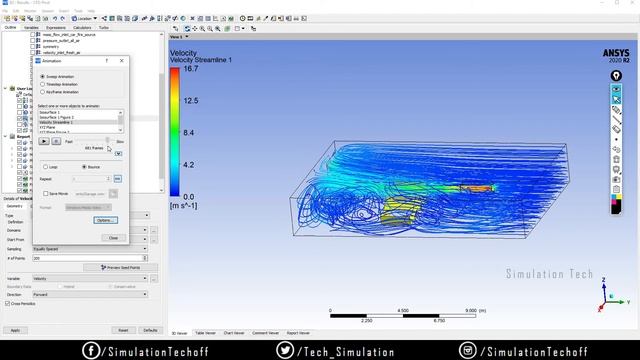The image size is (640, 360).
Task: Select Timestep Animation radio button
Action: (x=42, y=84)
